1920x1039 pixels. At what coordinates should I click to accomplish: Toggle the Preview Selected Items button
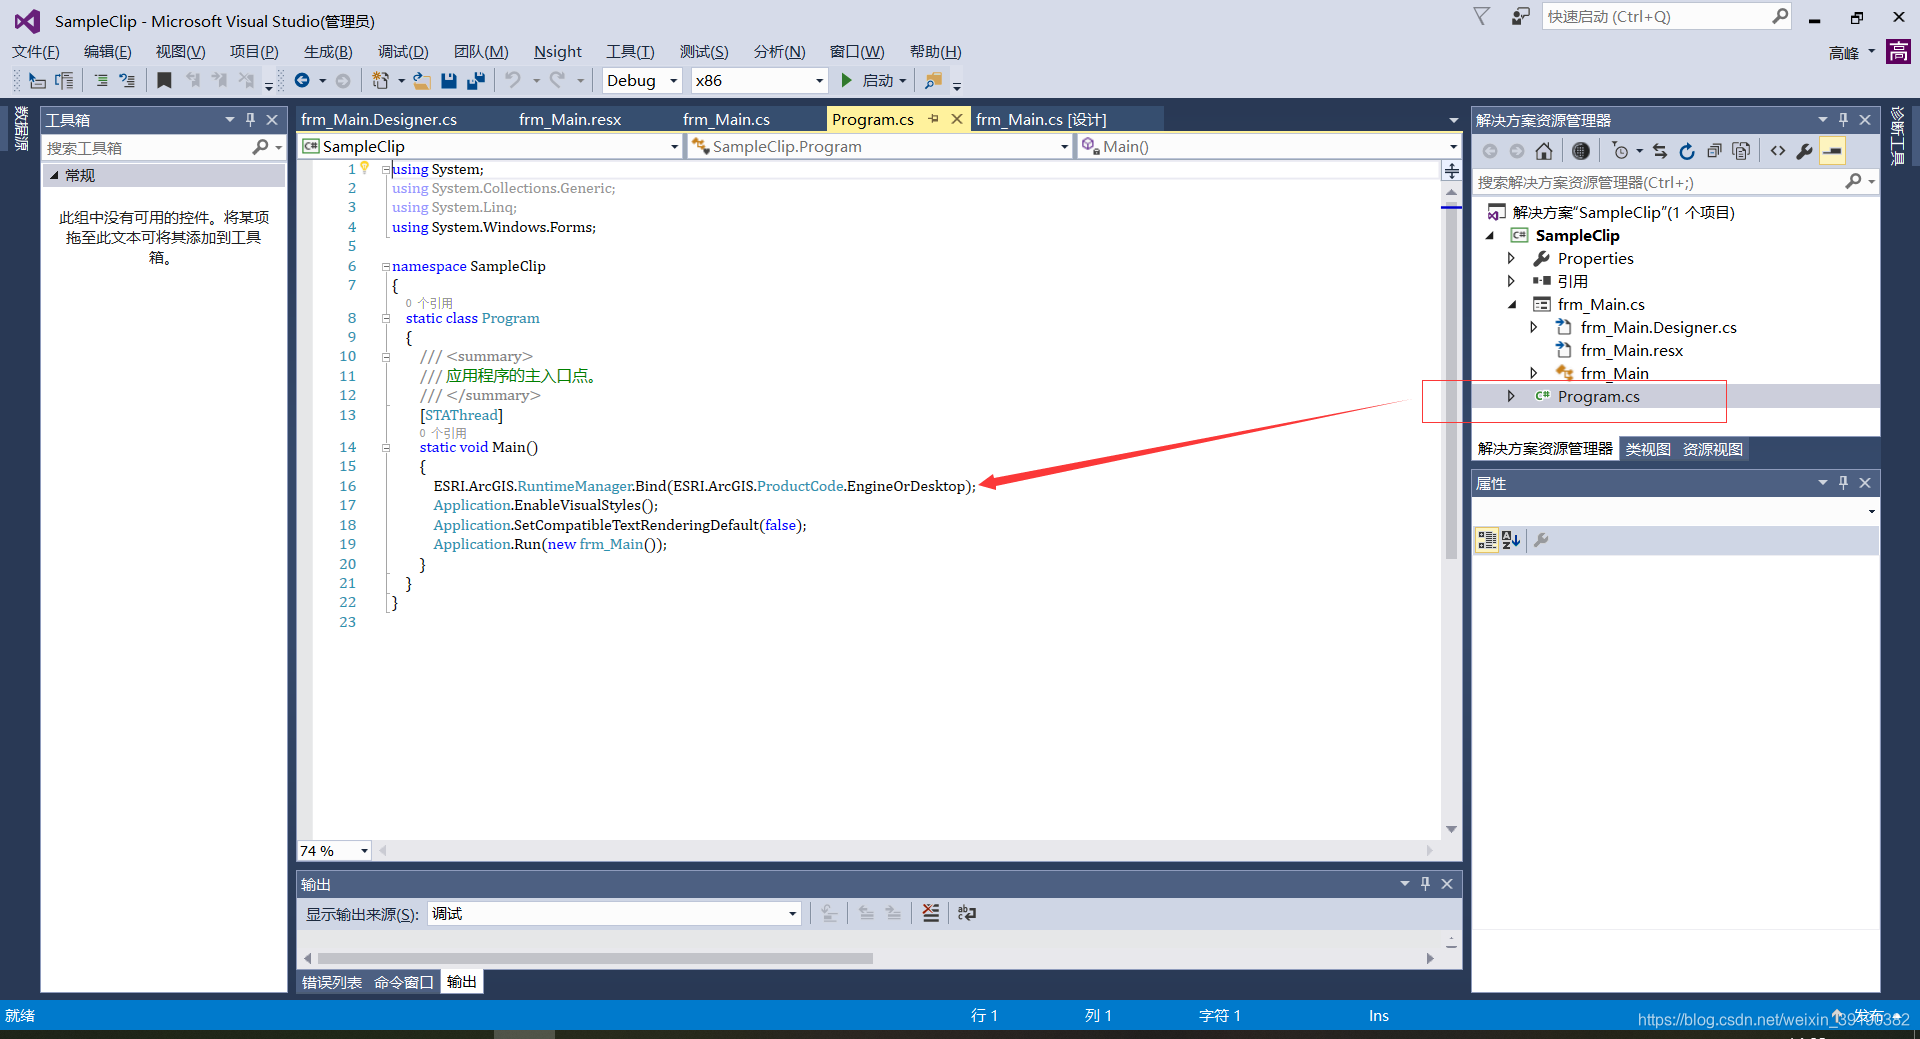[1832, 151]
